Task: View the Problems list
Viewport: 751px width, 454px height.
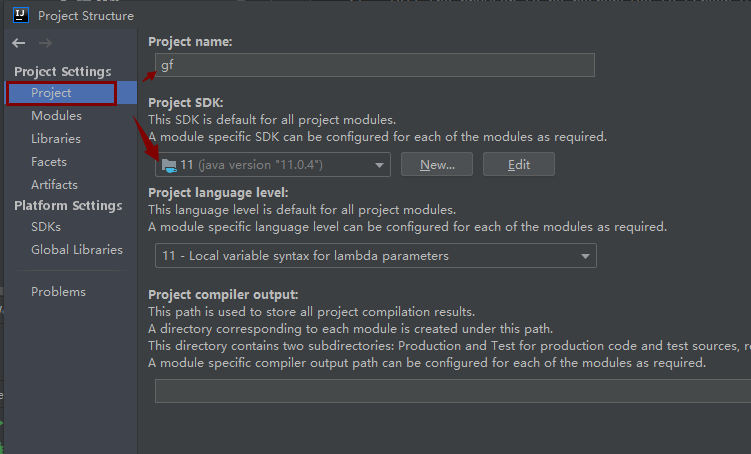Action: click(58, 292)
